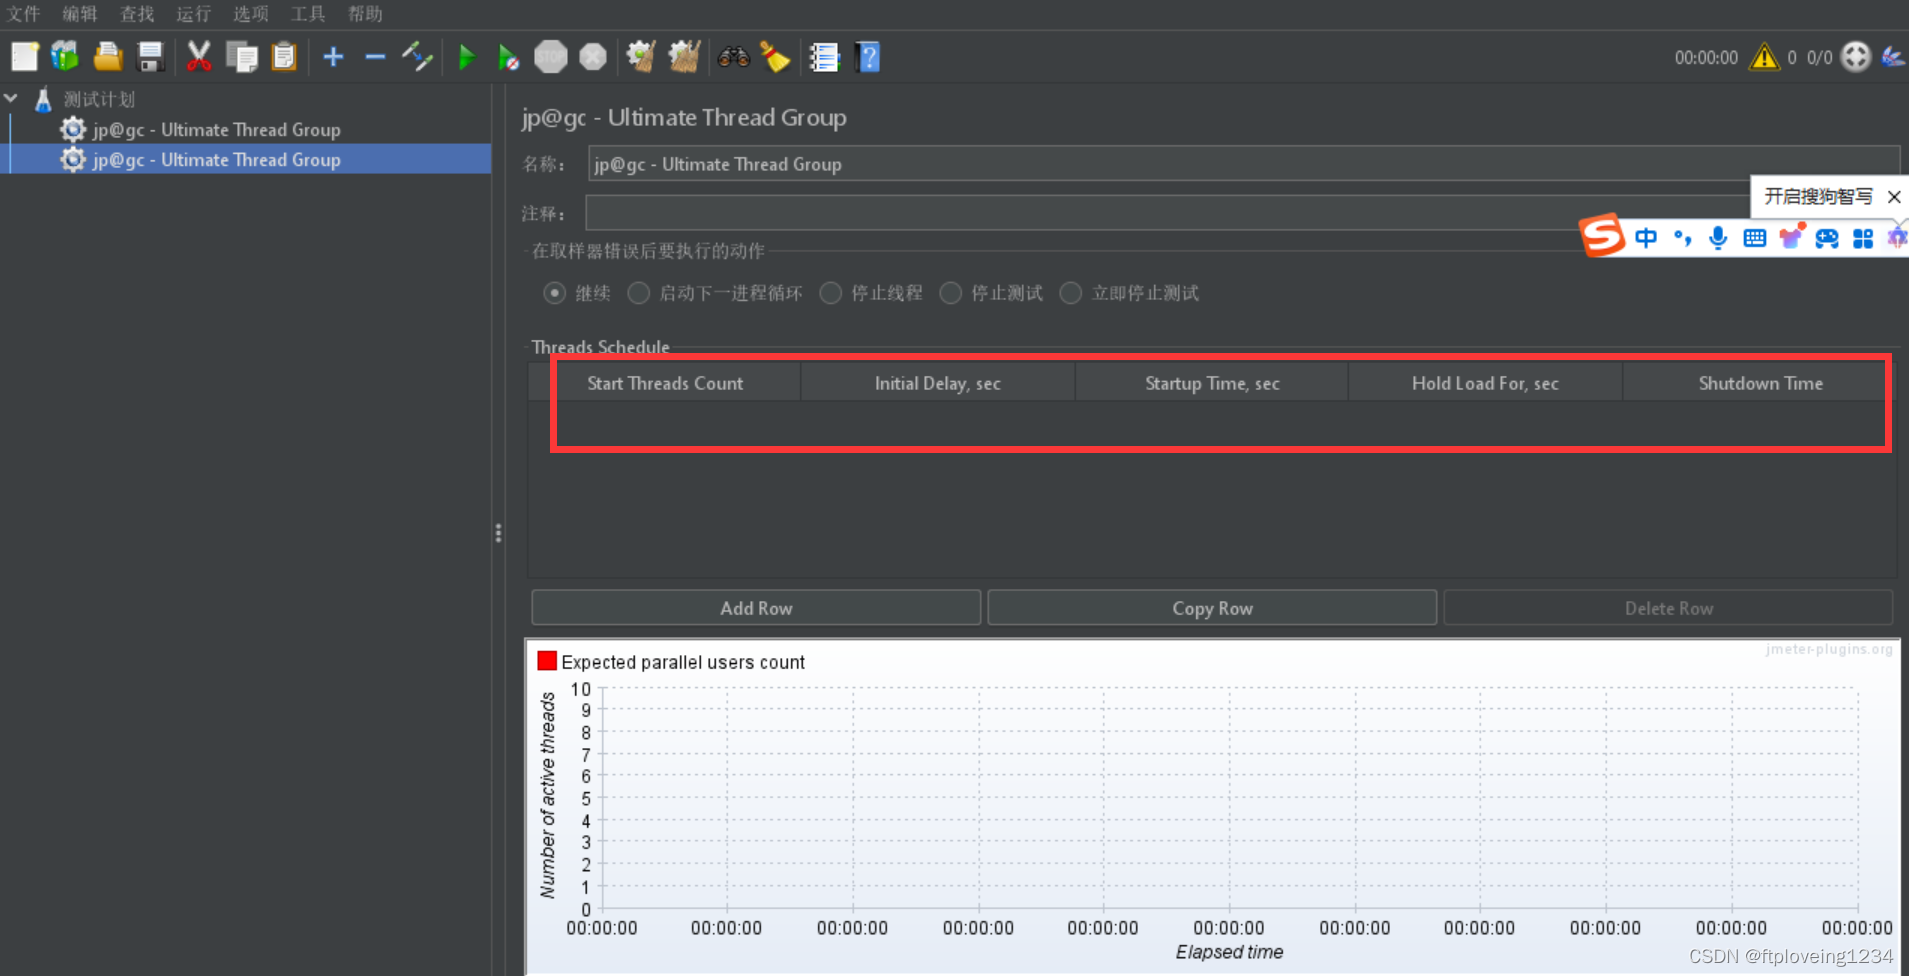Click the Shutdown threads X icon
This screenshot has height=976, width=1909.
pos(593,57)
